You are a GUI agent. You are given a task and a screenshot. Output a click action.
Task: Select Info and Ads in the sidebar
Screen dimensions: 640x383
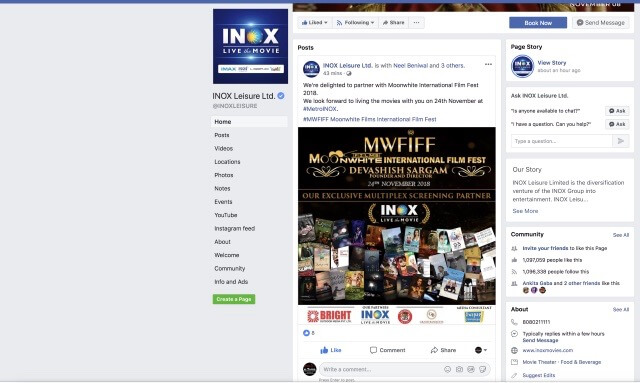tap(231, 282)
